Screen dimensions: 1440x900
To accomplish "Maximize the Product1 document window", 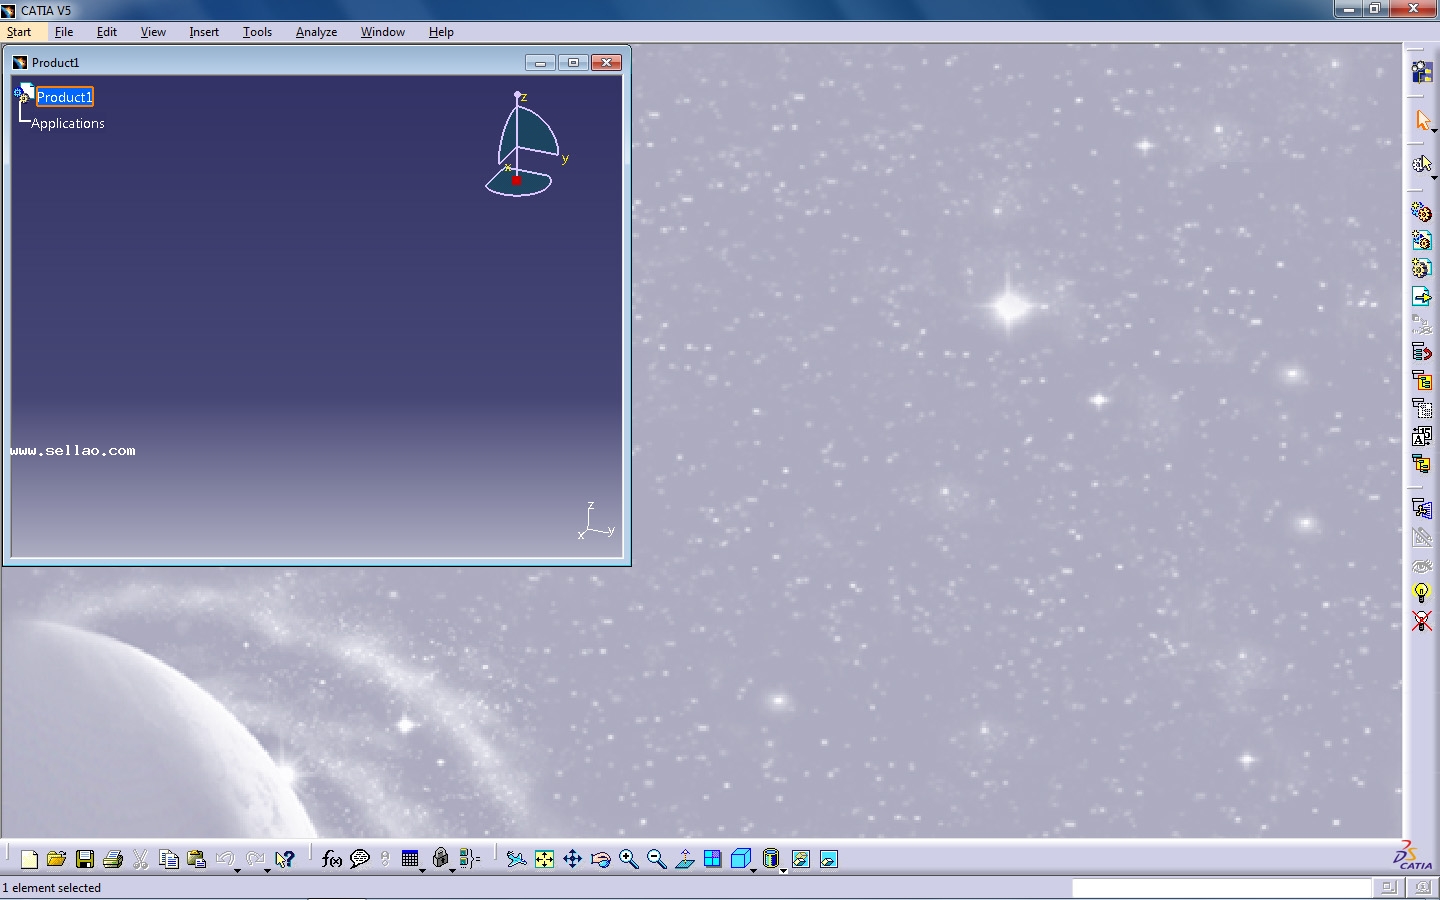I will [x=573, y=63].
